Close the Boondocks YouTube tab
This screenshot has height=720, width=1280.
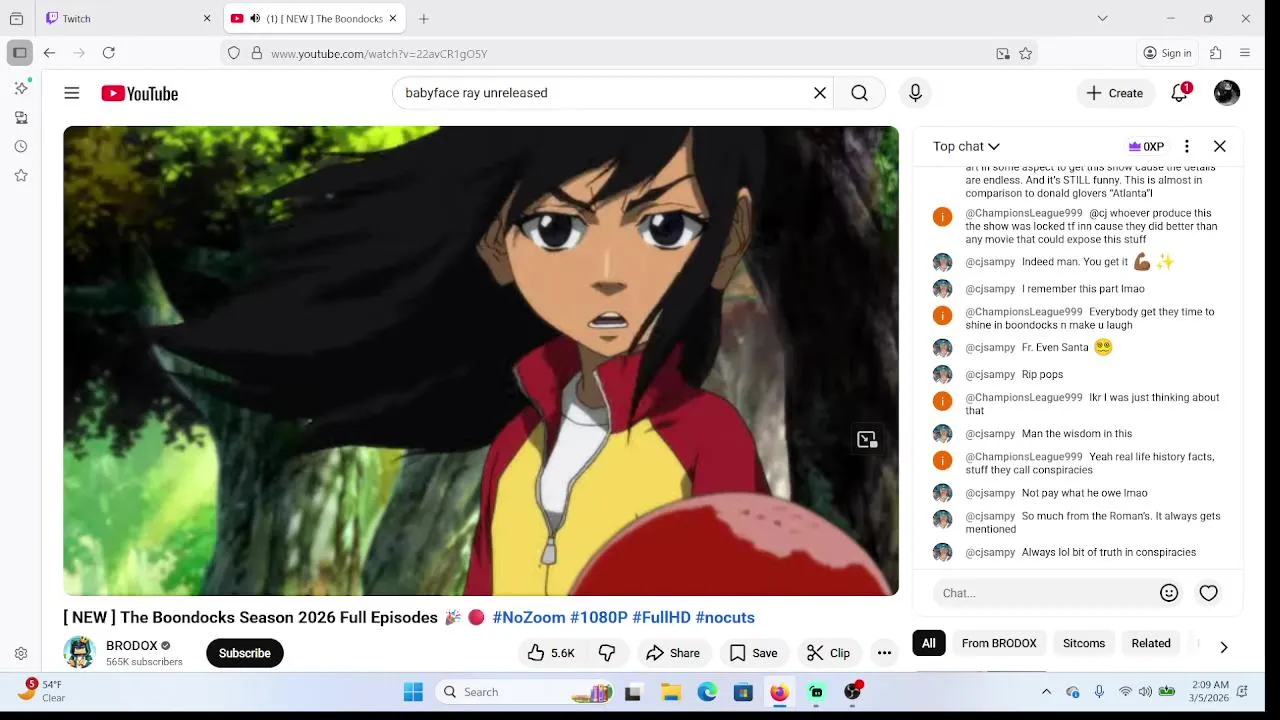click(392, 18)
